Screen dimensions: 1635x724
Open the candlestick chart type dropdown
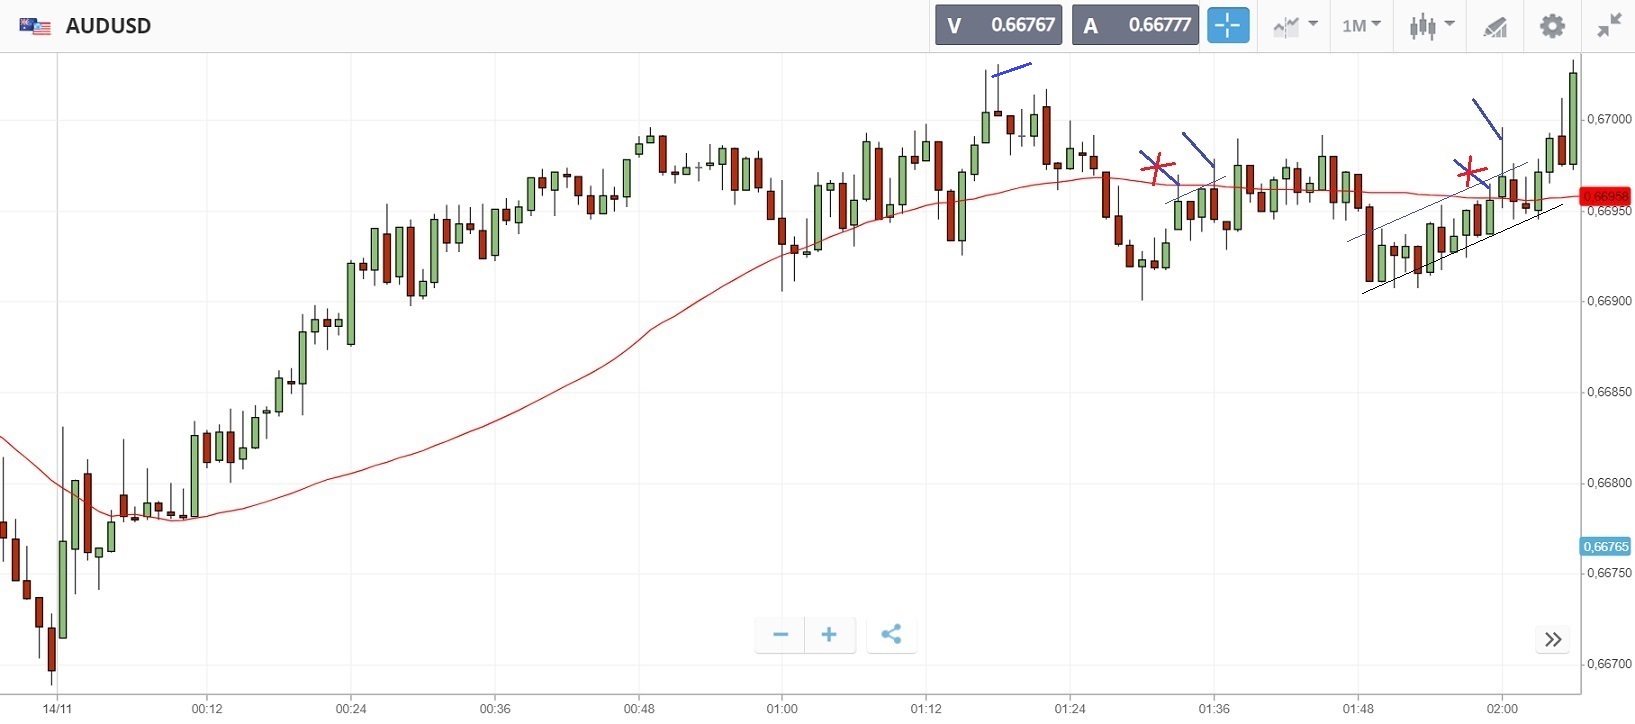[x=1431, y=26]
